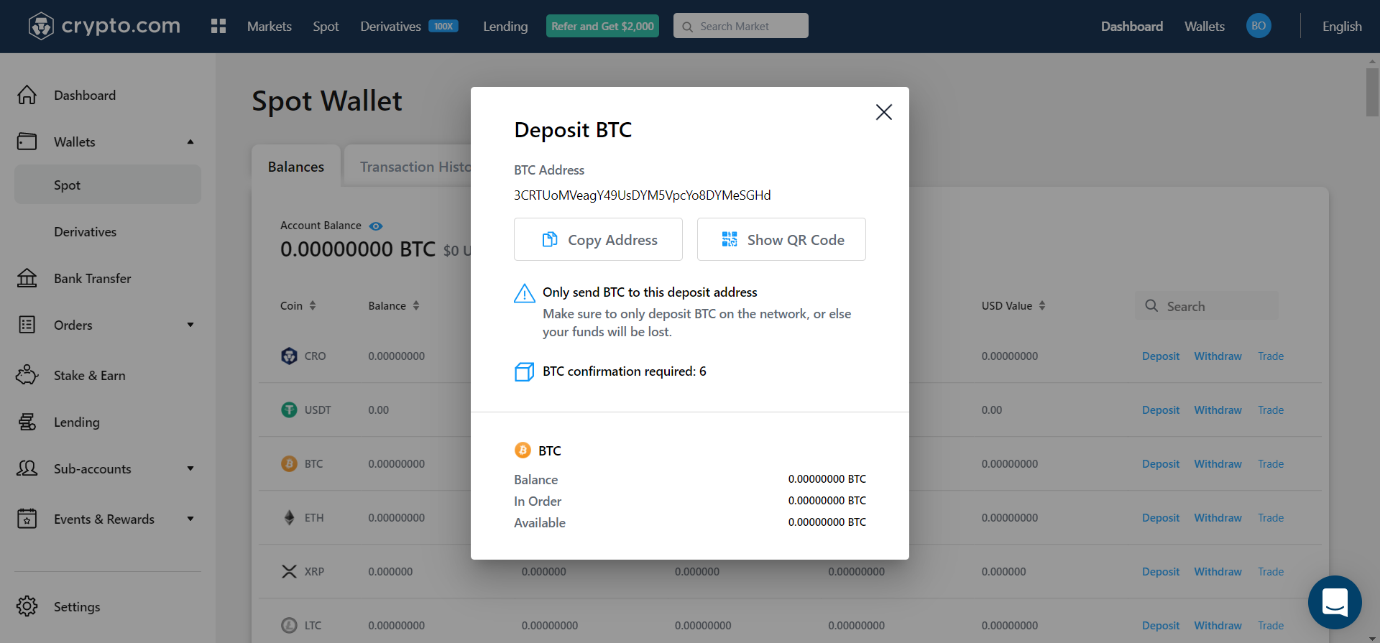Click the coin Search field in table
Image resolution: width=1380 pixels, height=643 pixels.
click(1206, 306)
